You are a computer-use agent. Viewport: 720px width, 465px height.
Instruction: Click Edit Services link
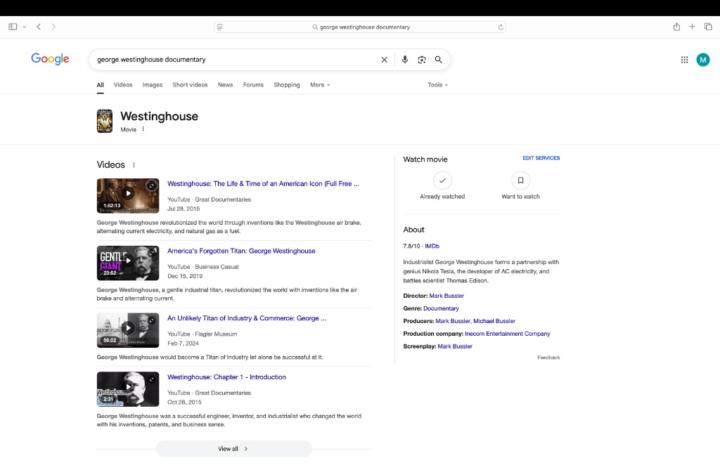(541, 158)
